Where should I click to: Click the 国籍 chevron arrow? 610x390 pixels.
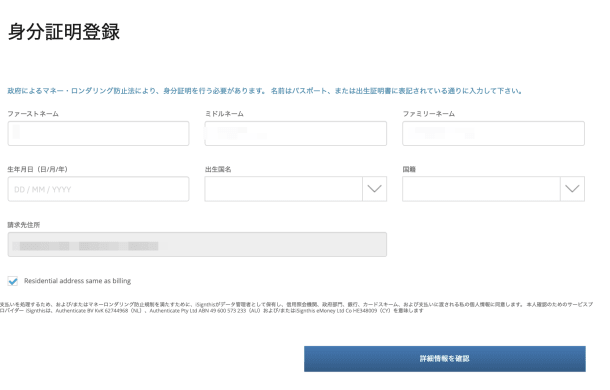coord(572,189)
